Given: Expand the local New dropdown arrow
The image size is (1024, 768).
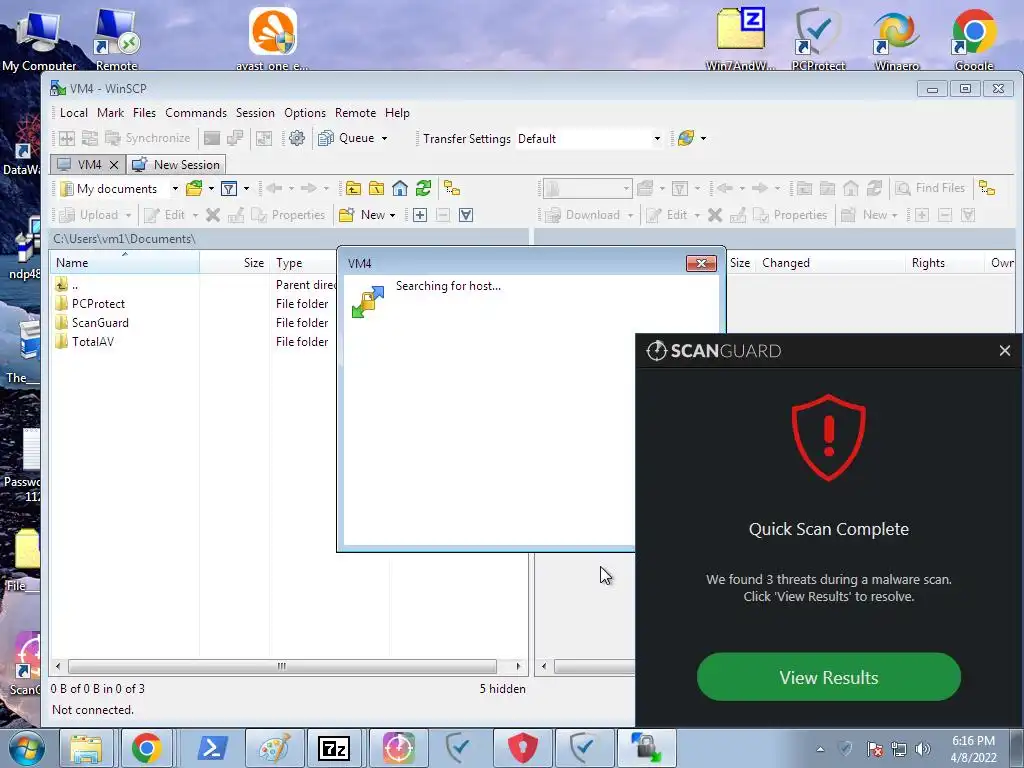Looking at the screenshot, I should click(x=392, y=215).
